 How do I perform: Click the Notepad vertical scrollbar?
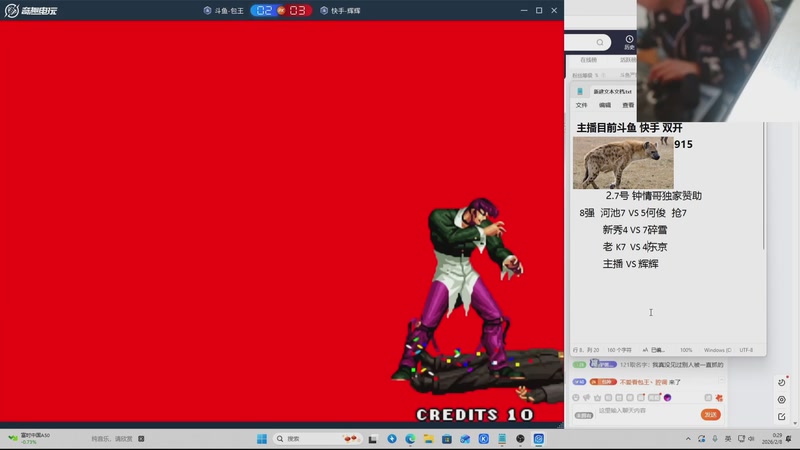(x=763, y=186)
